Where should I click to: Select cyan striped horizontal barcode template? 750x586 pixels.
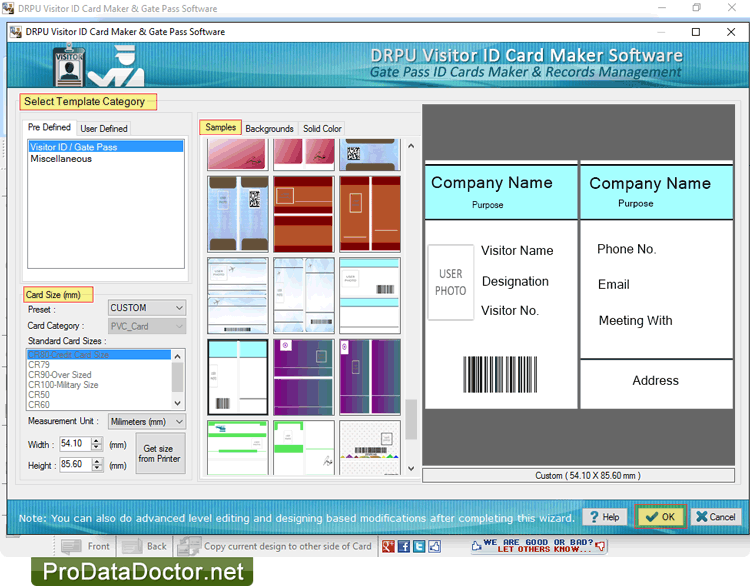coord(370,295)
